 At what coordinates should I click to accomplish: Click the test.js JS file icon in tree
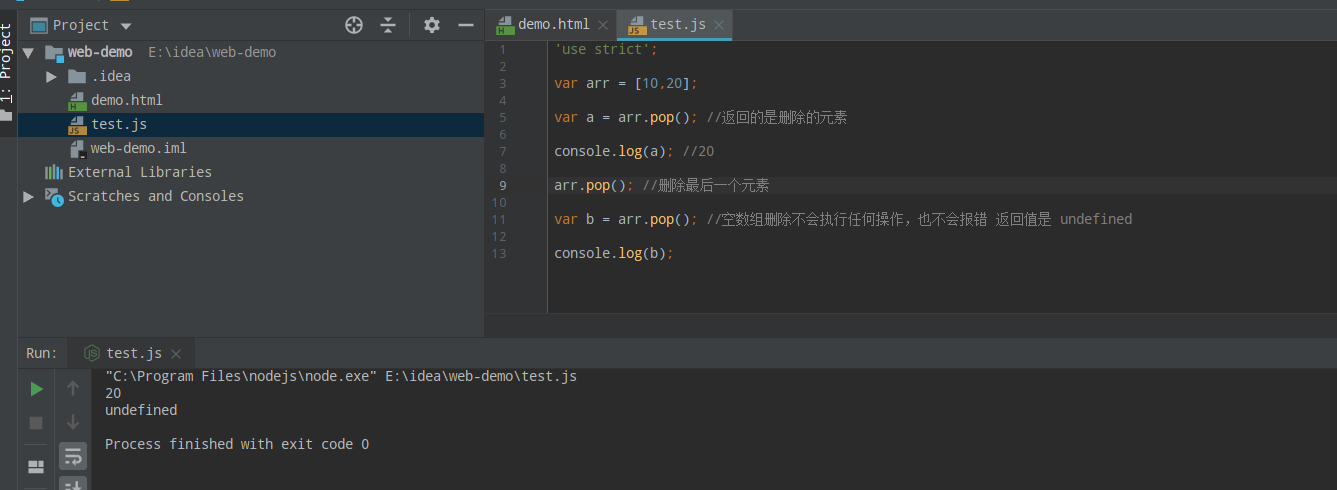pyautogui.click(x=77, y=125)
